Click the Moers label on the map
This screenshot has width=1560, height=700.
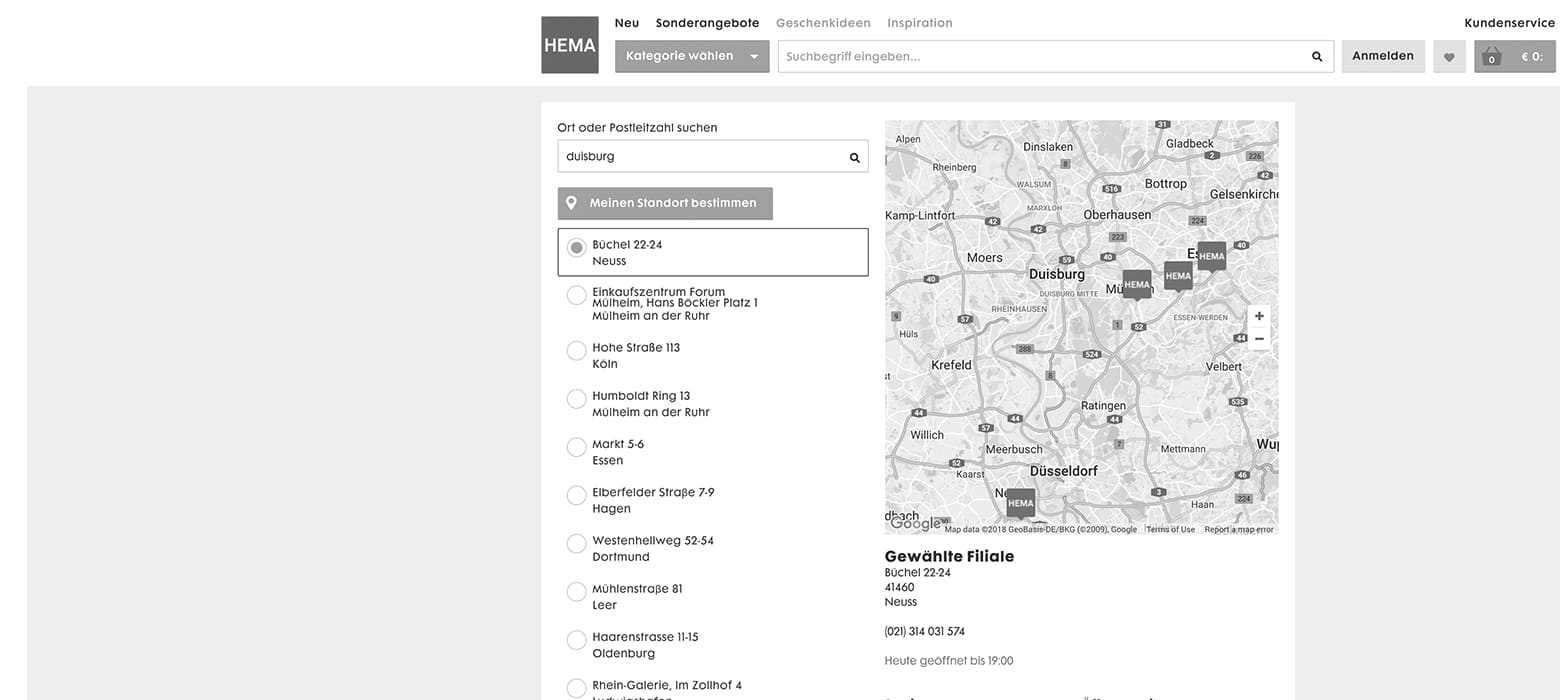[985, 258]
